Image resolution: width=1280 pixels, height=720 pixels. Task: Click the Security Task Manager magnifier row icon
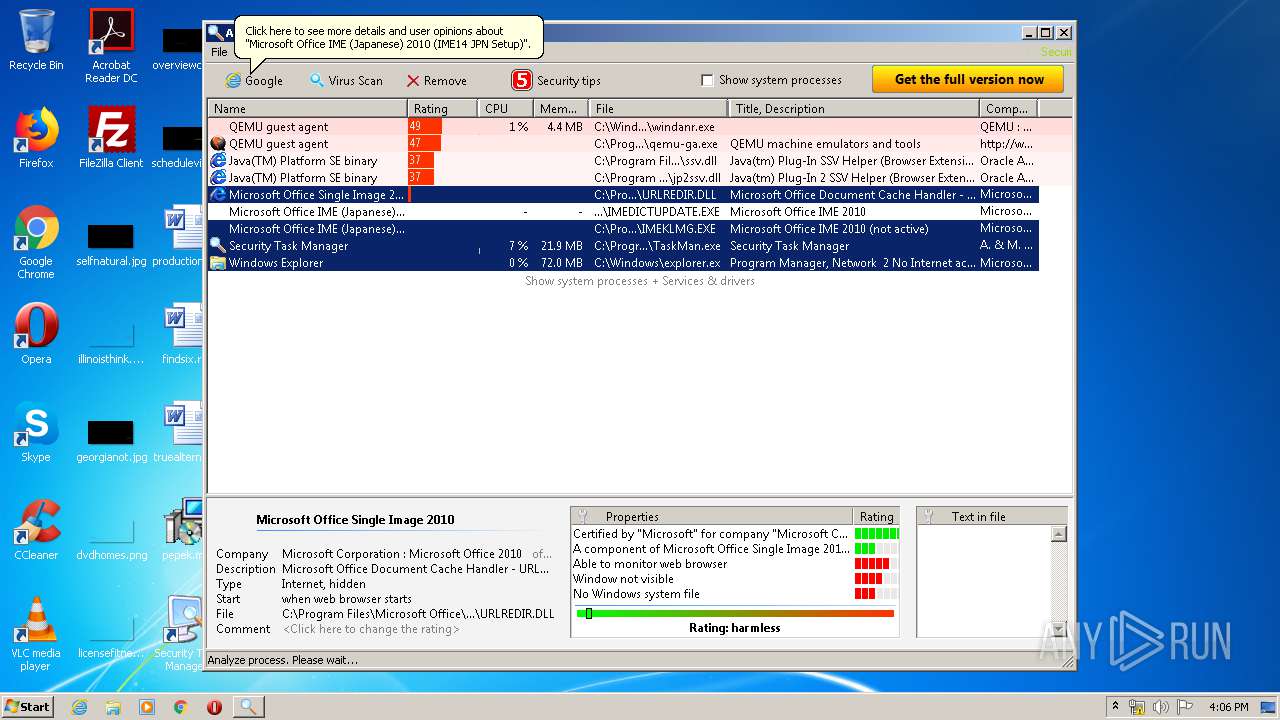(218, 246)
